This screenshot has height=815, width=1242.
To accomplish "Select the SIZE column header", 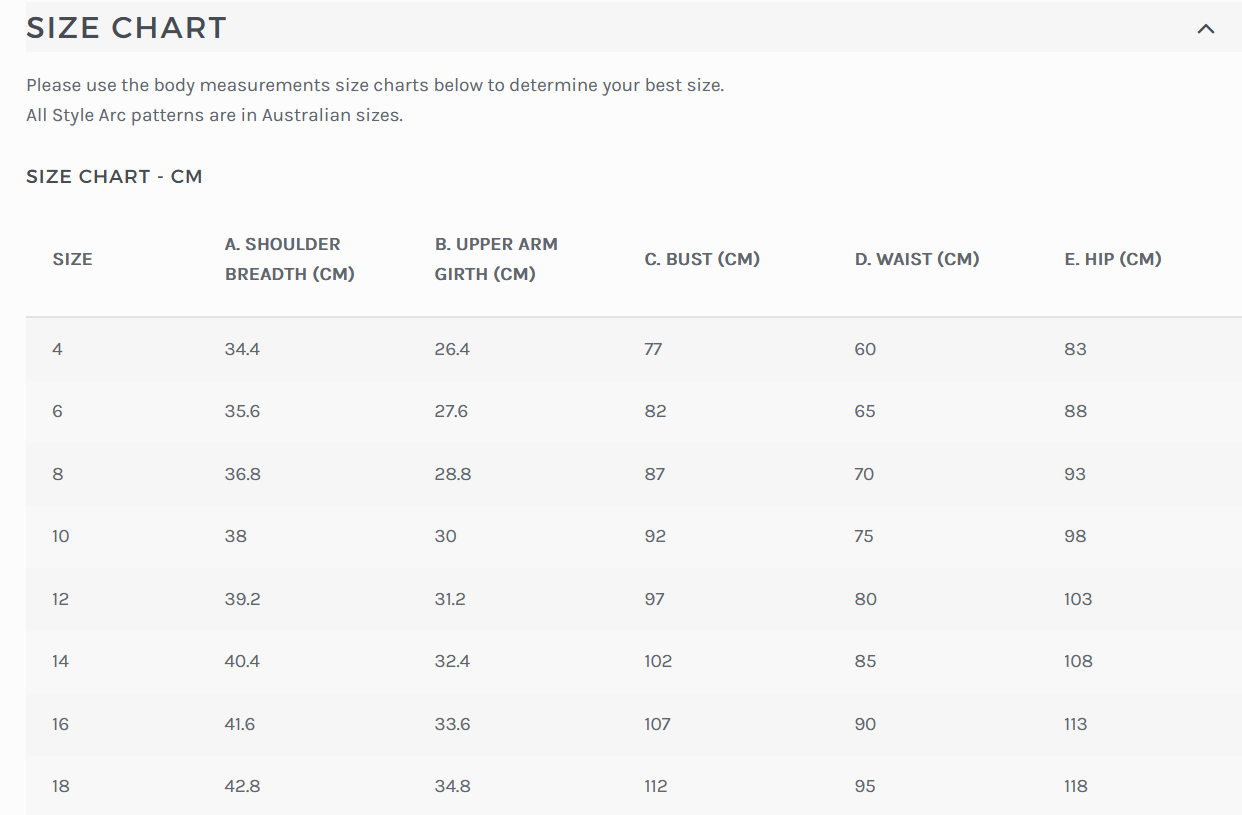I will [72, 258].
